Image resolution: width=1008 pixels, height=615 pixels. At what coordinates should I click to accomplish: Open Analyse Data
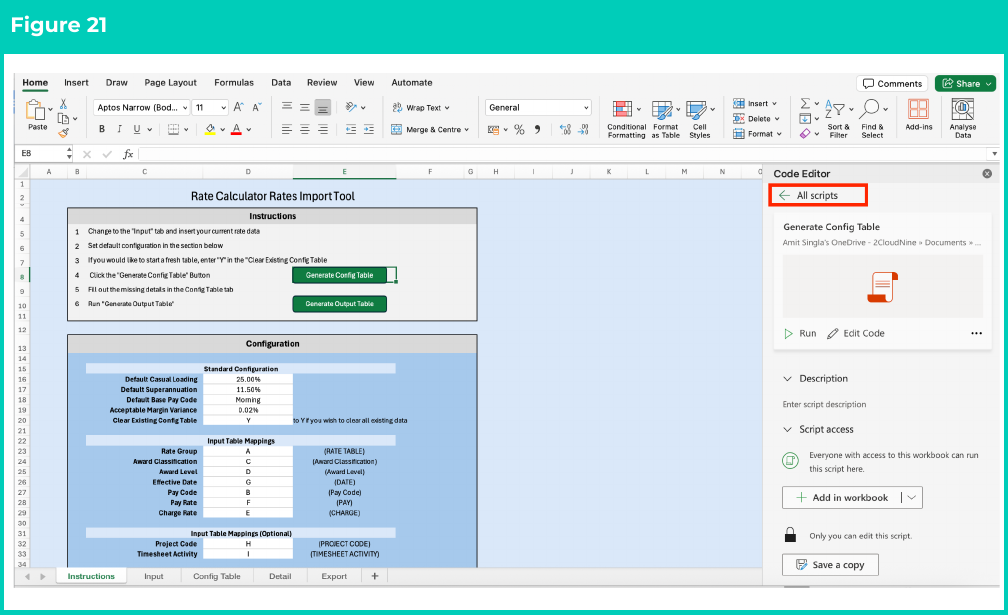pos(962,119)
